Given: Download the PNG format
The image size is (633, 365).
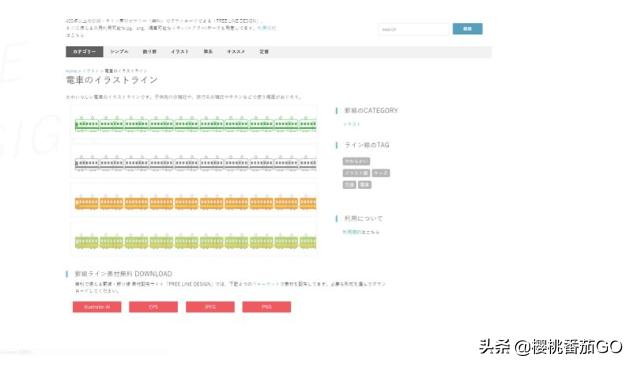Looking at the screenshot, I should tap(266, 307).
